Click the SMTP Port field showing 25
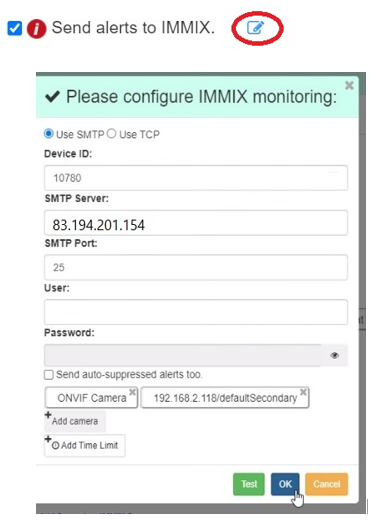The height and width of the screenshot is (521, 372). click(x=196, y=267)
